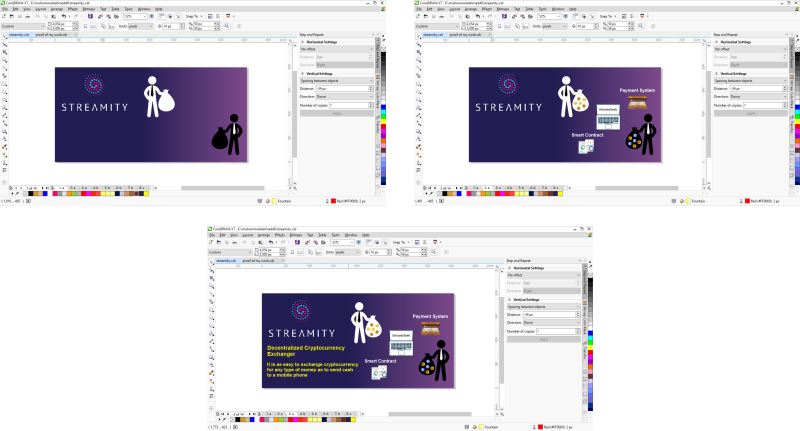Click the Open icon in top-left window

coord(12,16)
